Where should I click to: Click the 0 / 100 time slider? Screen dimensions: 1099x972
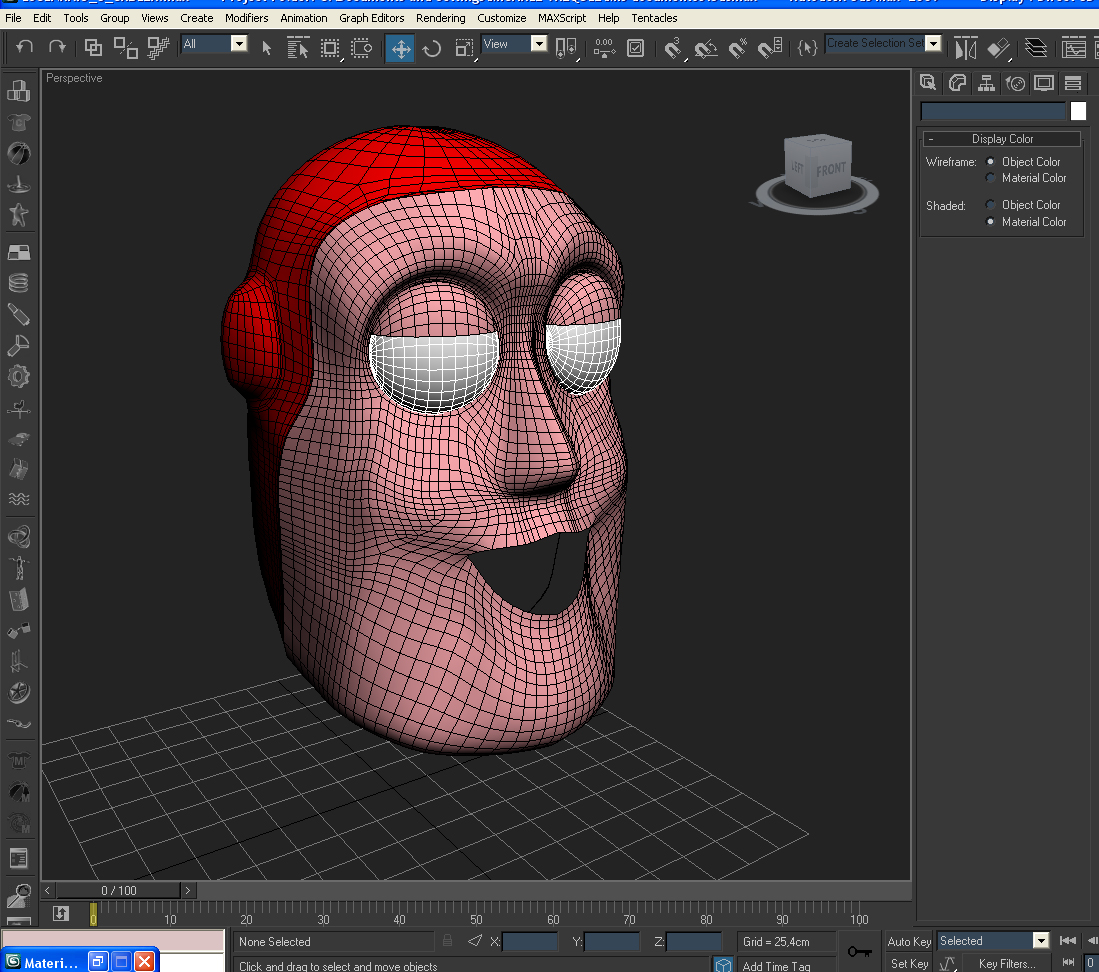(x=118, y=890)
